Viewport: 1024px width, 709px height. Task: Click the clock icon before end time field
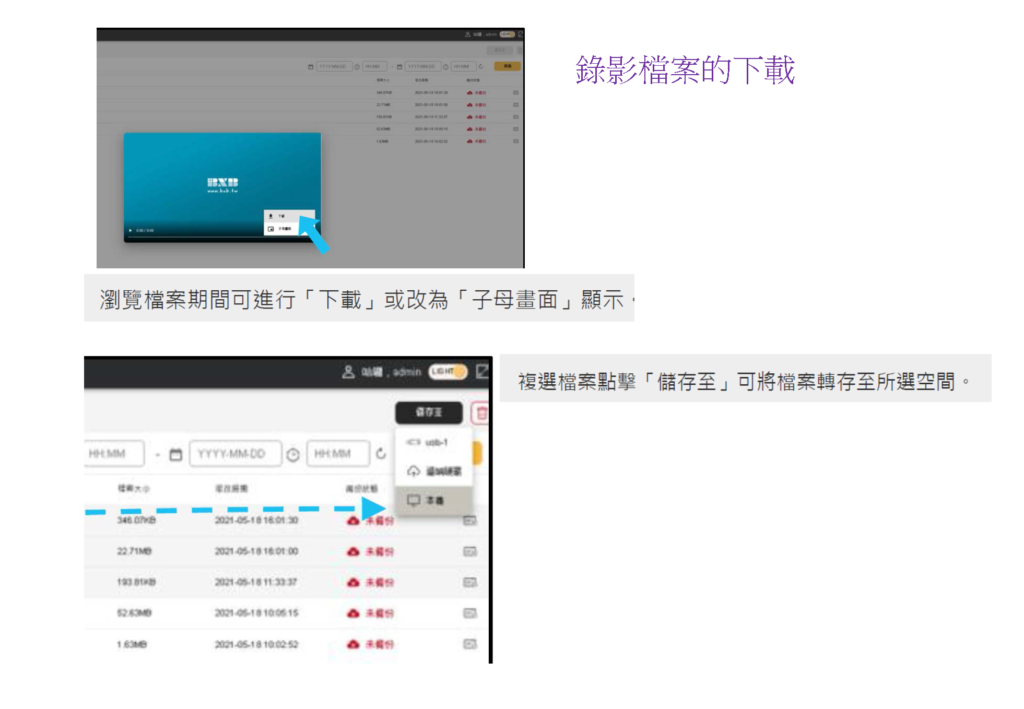point(293,454)
